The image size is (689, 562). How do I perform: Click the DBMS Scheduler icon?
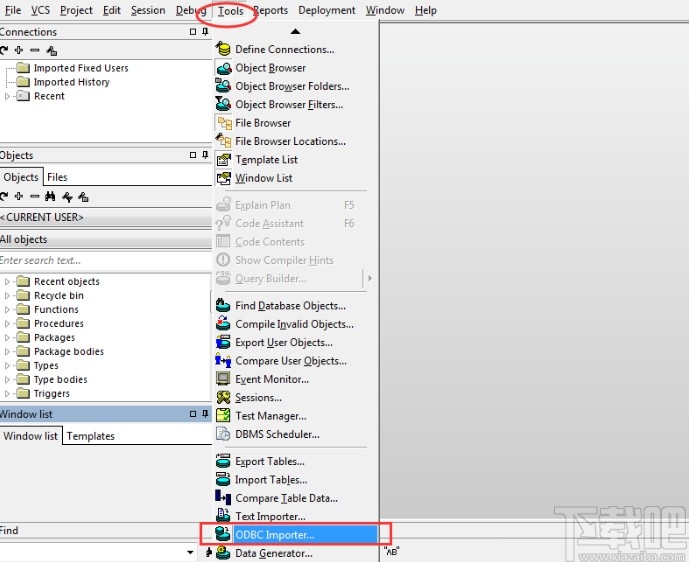pos(223,434)
